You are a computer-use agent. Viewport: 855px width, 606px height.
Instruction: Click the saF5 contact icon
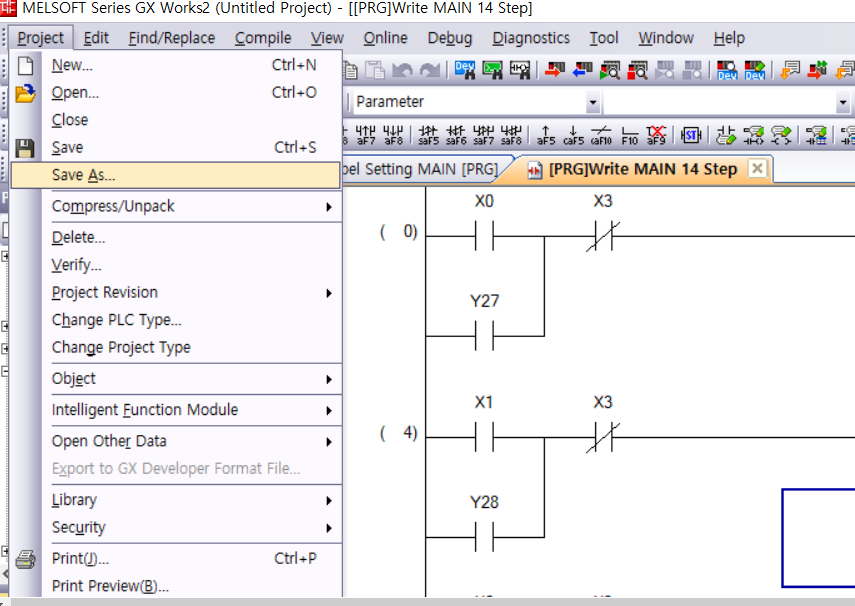tap(428, 135)
